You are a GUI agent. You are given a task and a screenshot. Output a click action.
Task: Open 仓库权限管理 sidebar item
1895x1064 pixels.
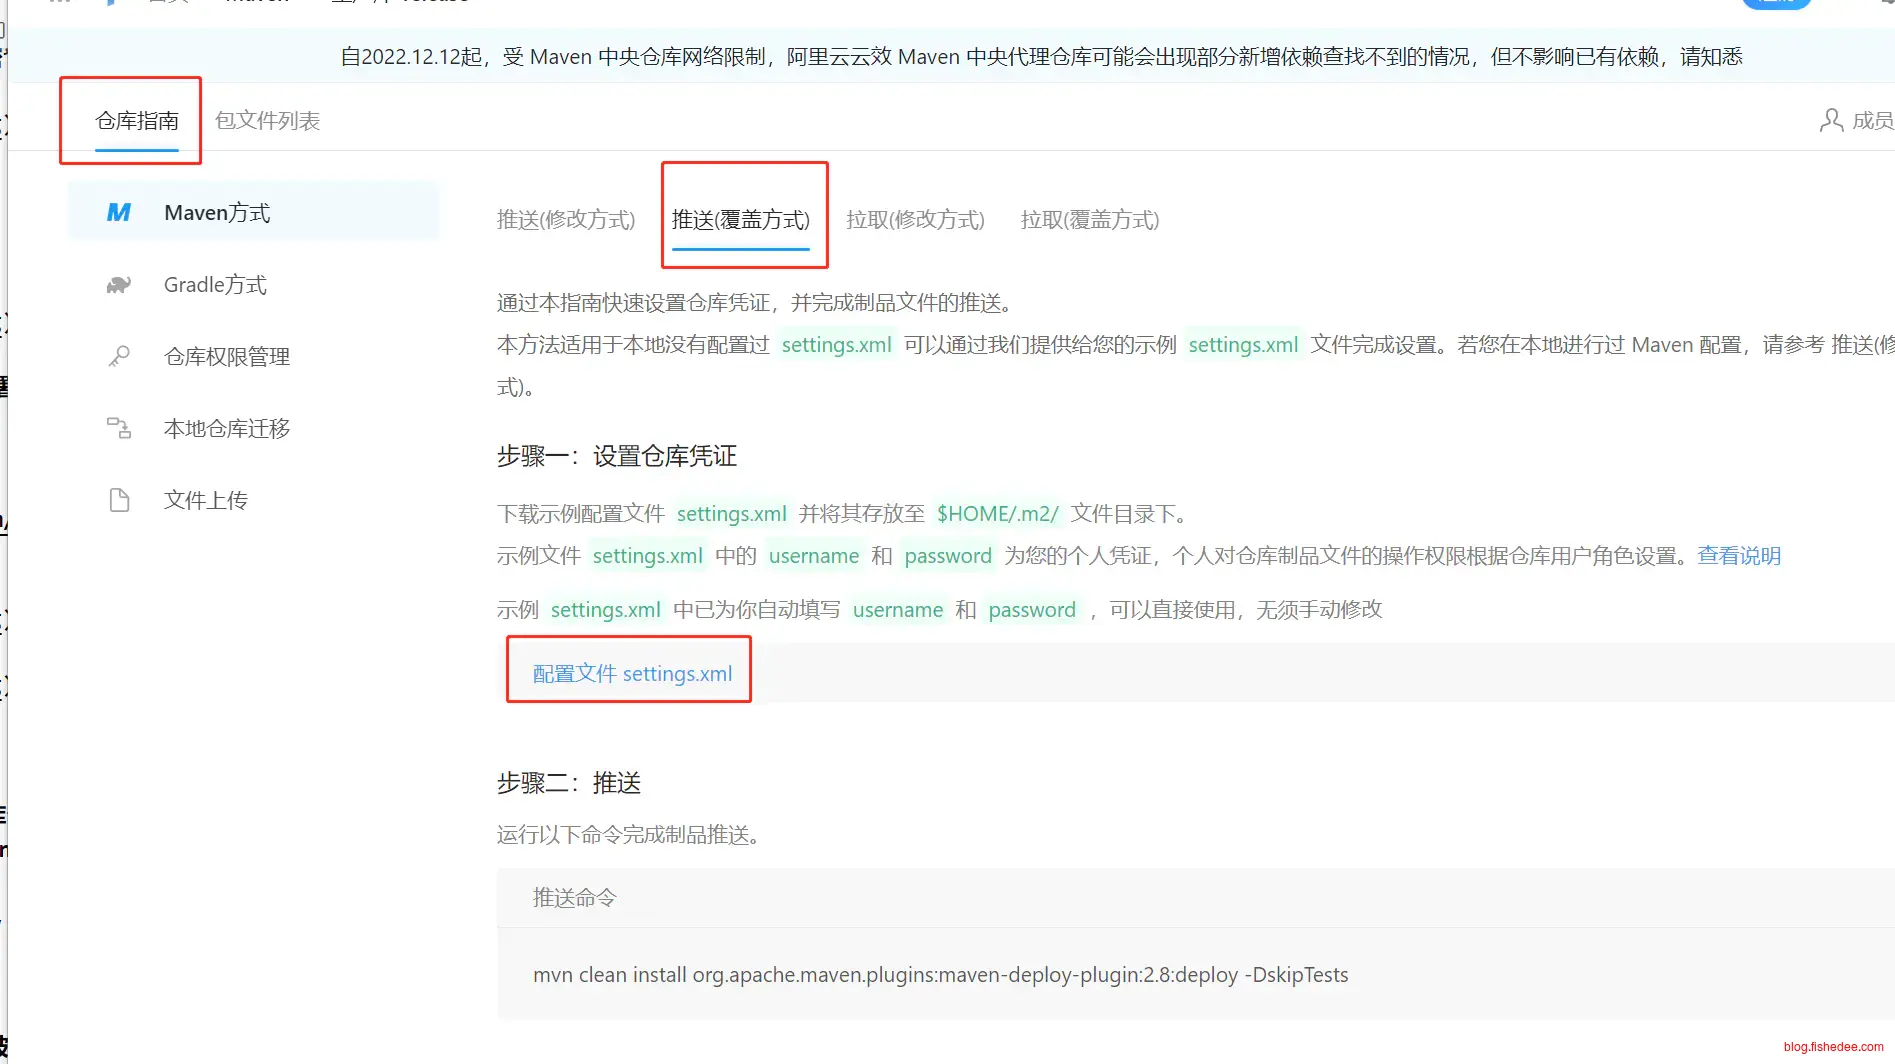[227, 357]
